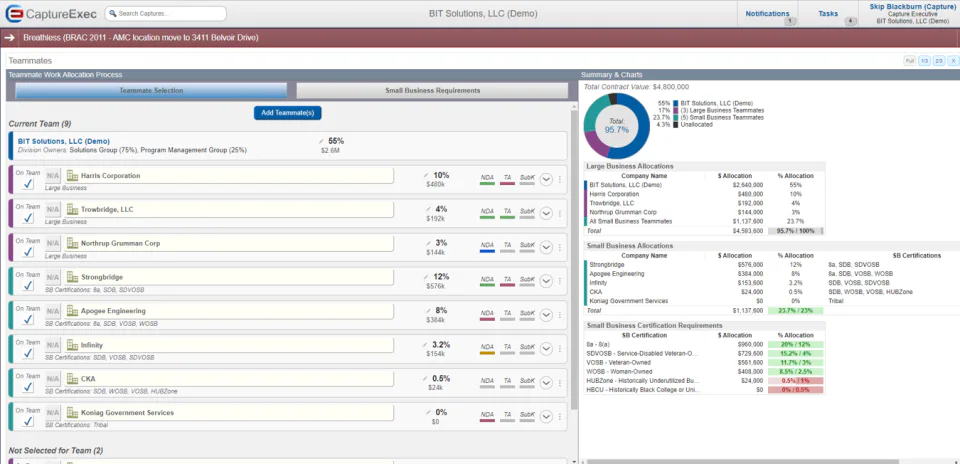The width and height of the screenshot is (960, 464).
Task: Expand Northrup Grumman Corp details chevron
Action: pos(546,247)
